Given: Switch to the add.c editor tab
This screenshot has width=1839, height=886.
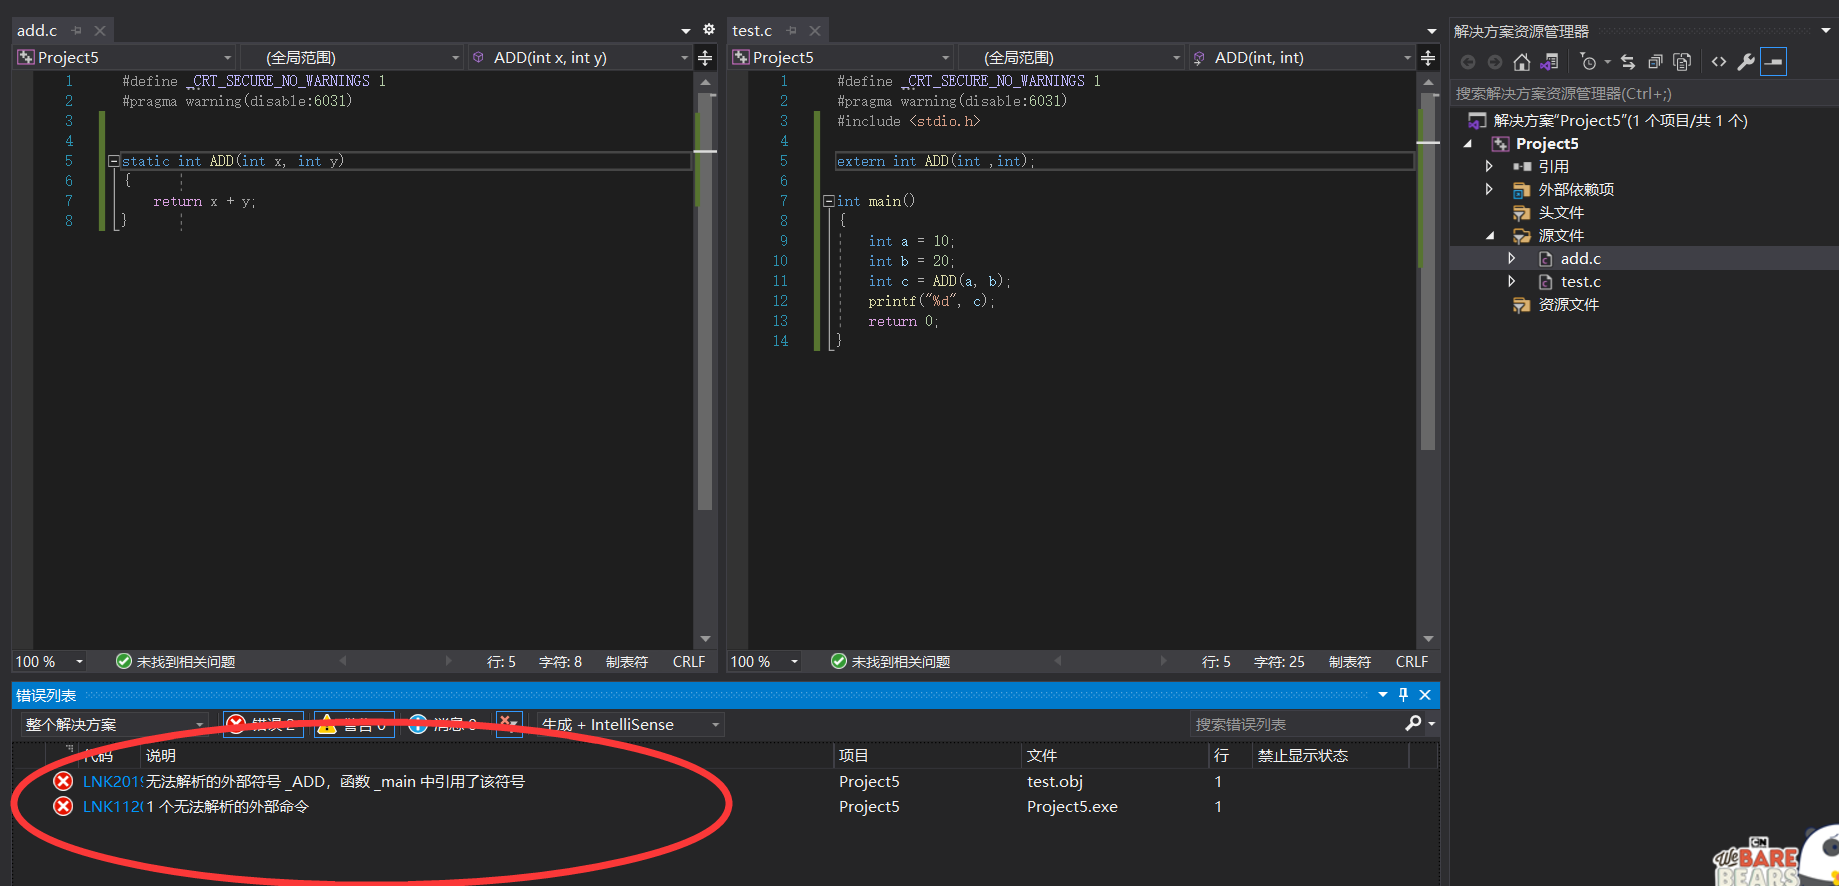Looking at the screenshot, I should point(37,31).
